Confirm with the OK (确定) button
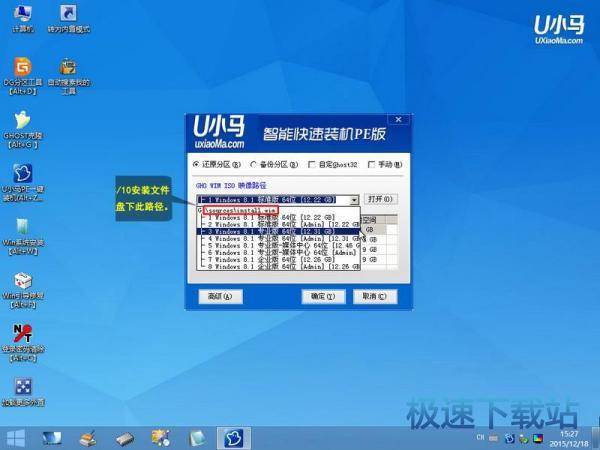 tap(323, 296)
